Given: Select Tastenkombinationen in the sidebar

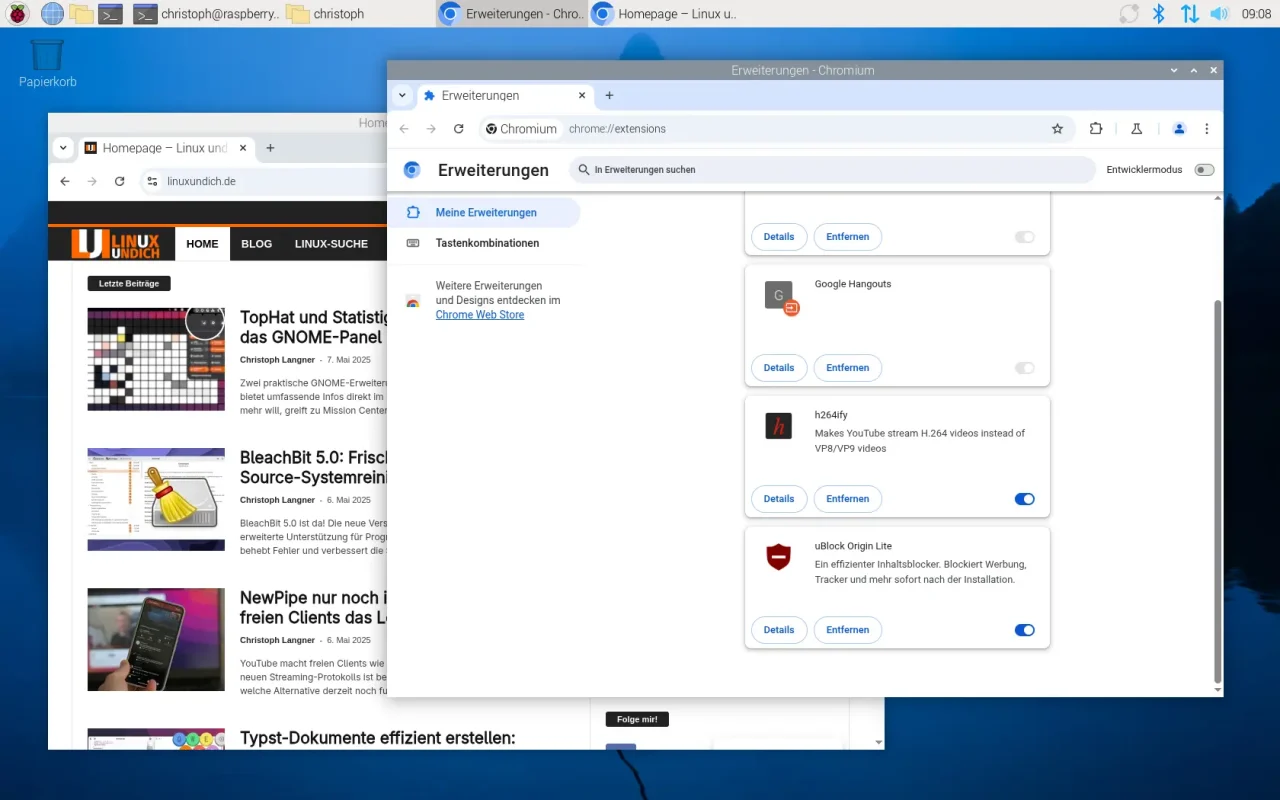Looking at the screenshot, I should 487,243.
